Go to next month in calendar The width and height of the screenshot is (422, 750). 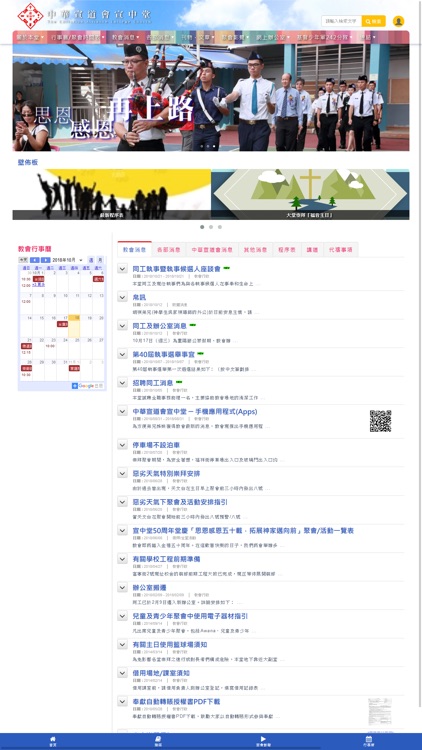pos(45,260)
